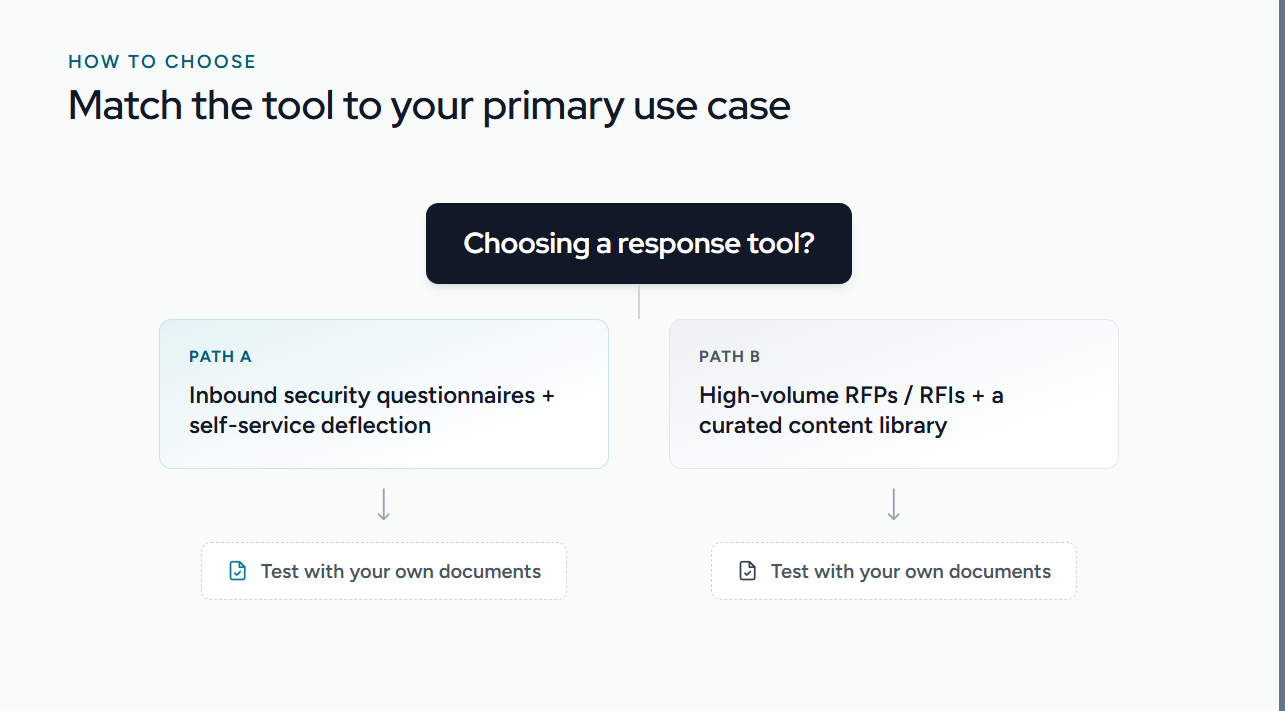Click "Test with your own documents" text under Path A

tap(401, 571)
